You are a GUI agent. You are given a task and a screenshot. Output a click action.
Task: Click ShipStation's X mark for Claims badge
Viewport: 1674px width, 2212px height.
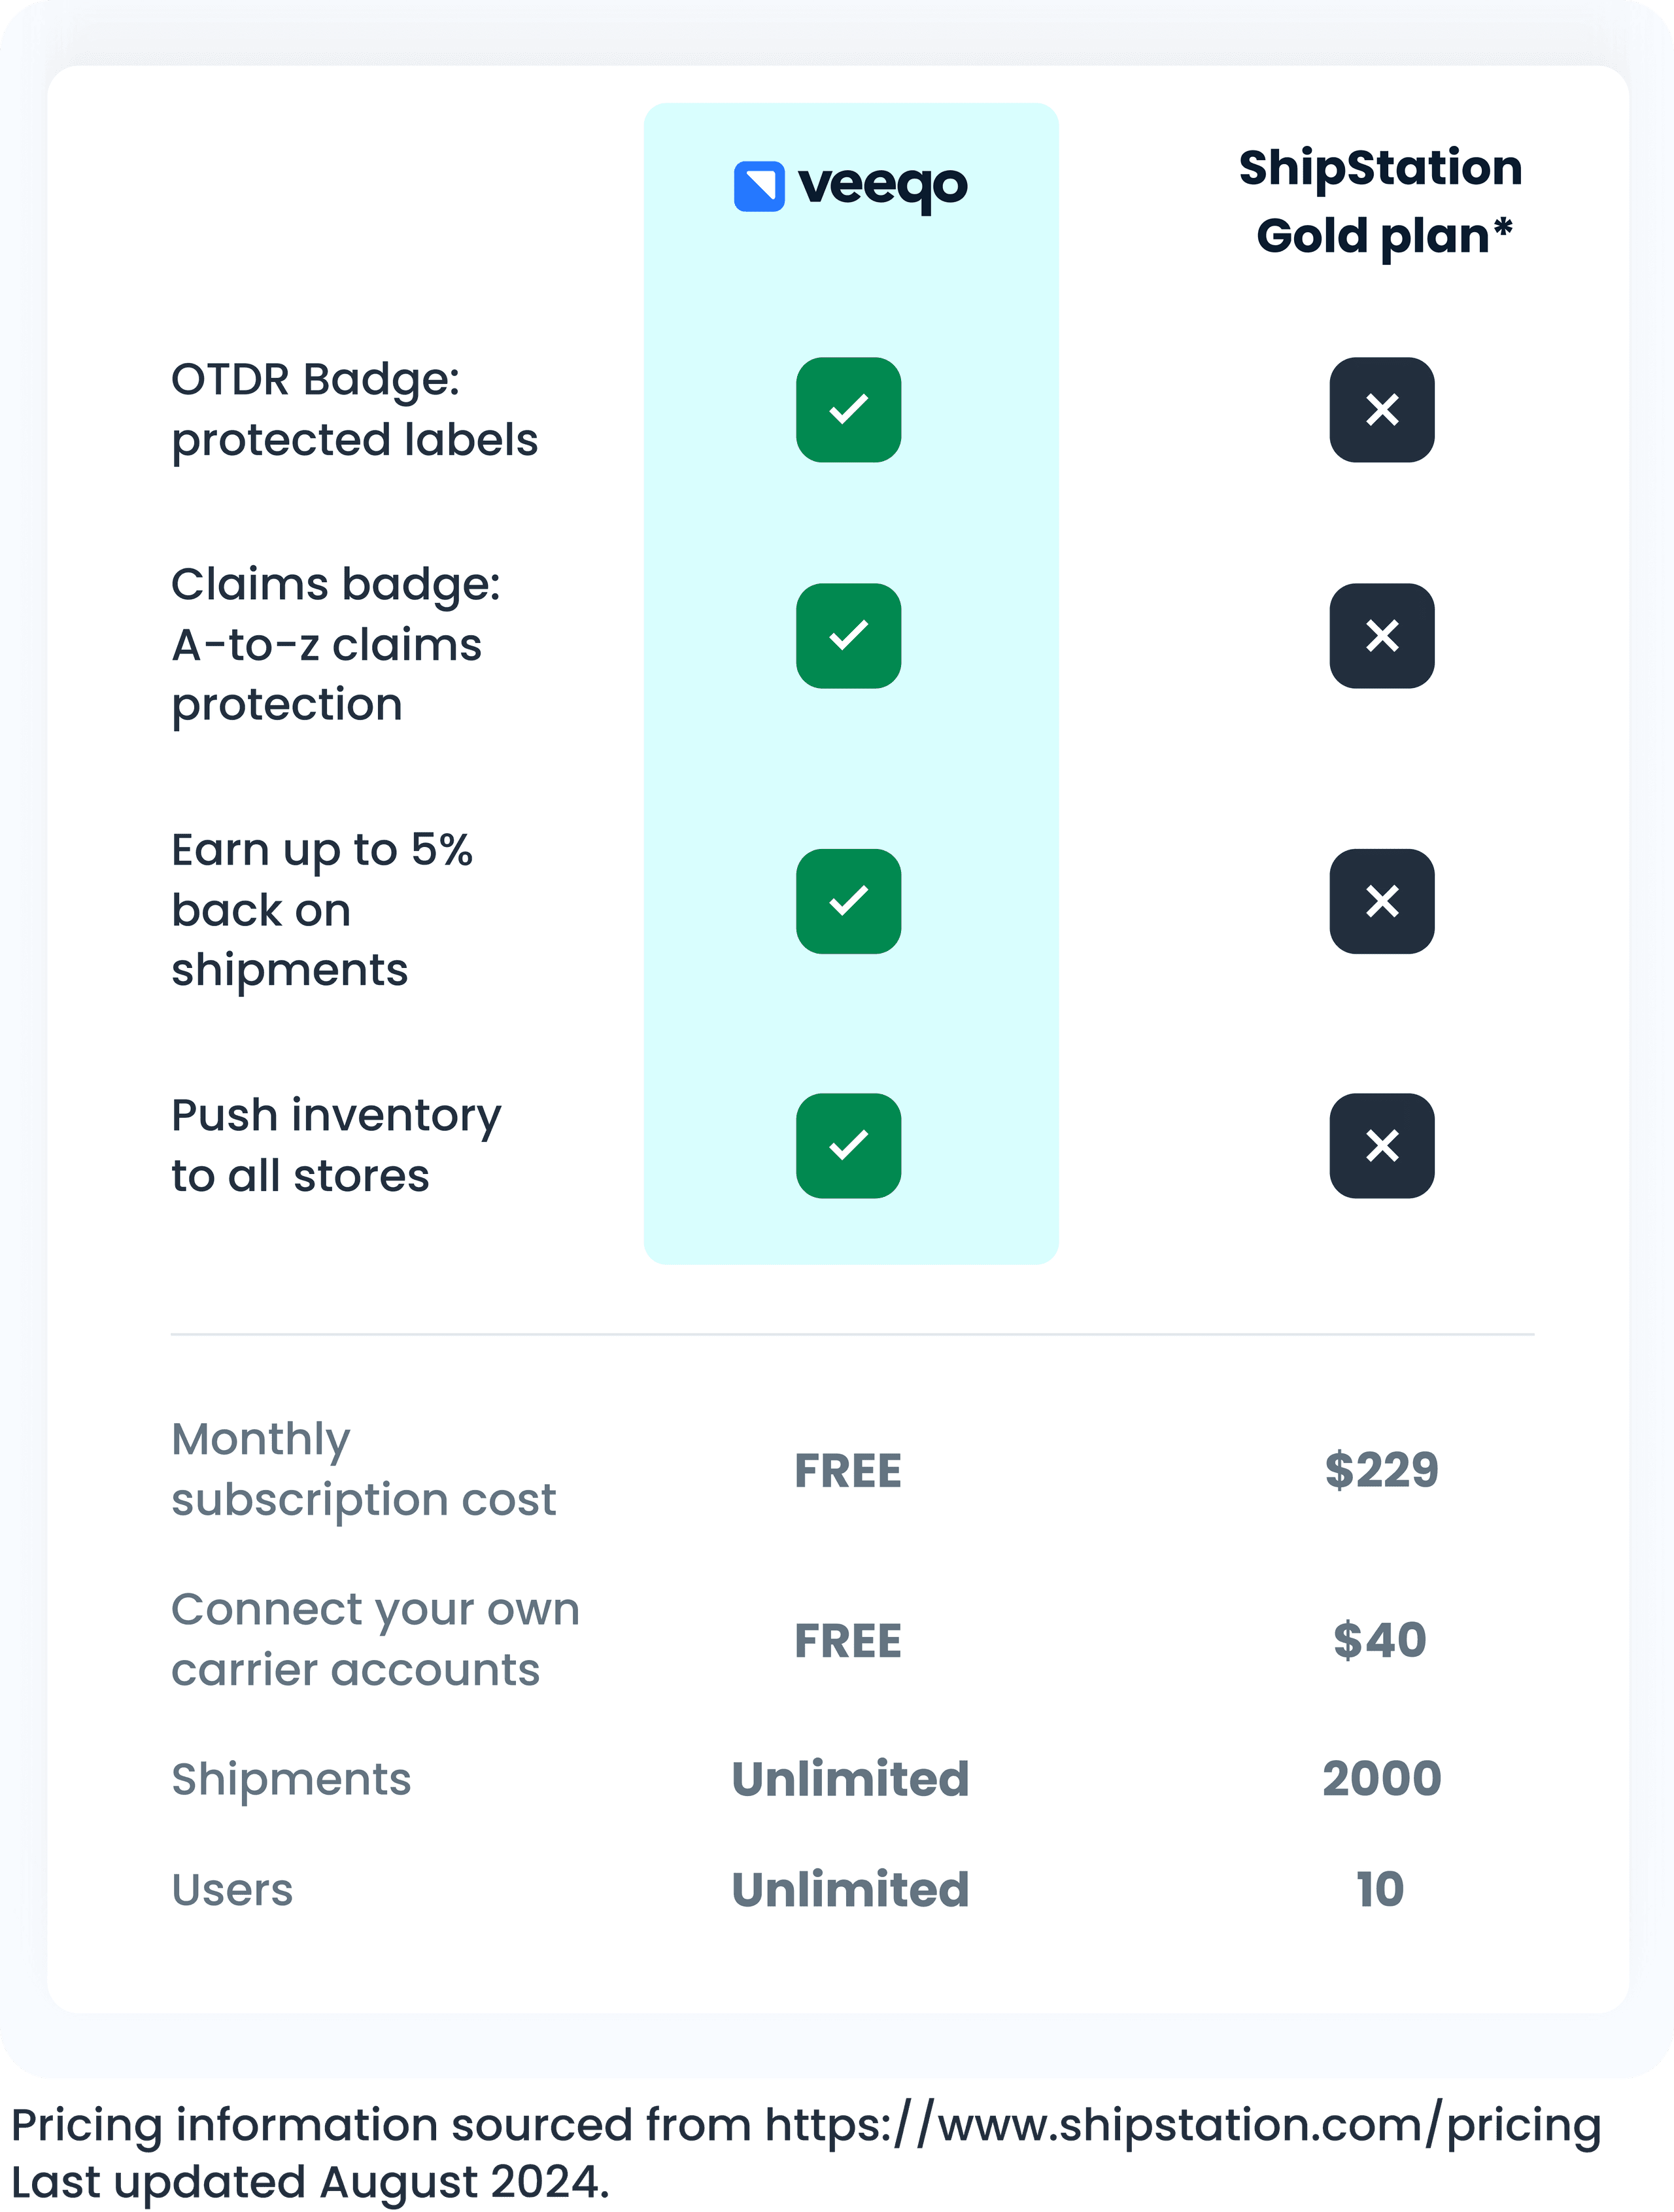1381,636
